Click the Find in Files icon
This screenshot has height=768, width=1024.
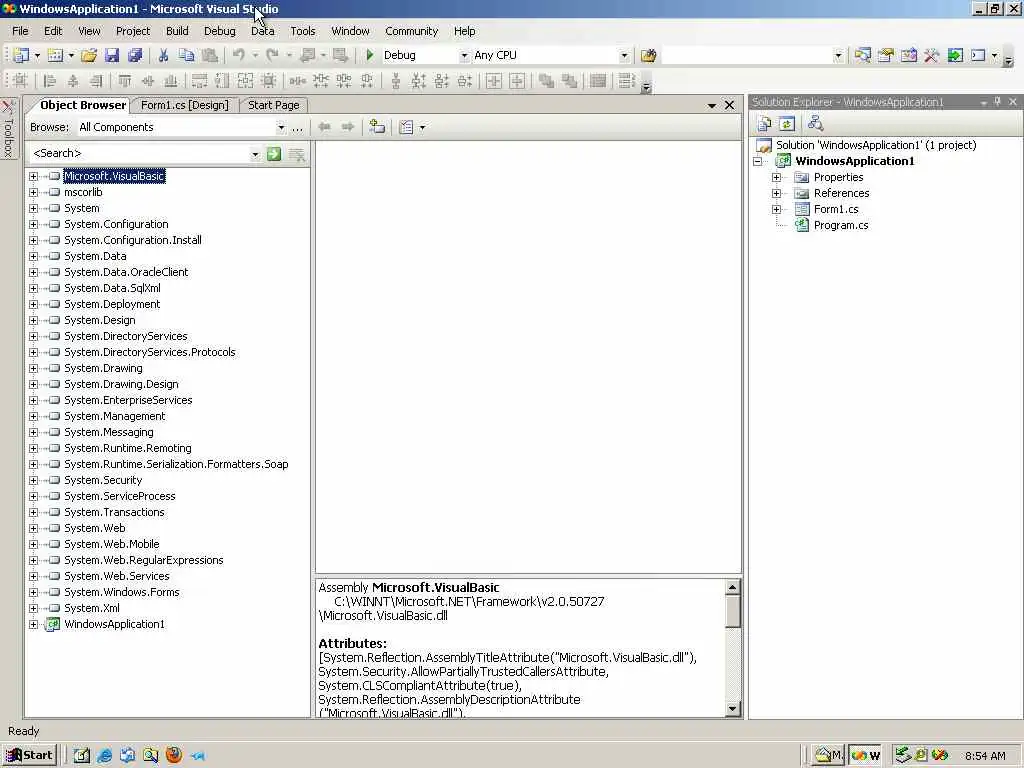[648, 56]
